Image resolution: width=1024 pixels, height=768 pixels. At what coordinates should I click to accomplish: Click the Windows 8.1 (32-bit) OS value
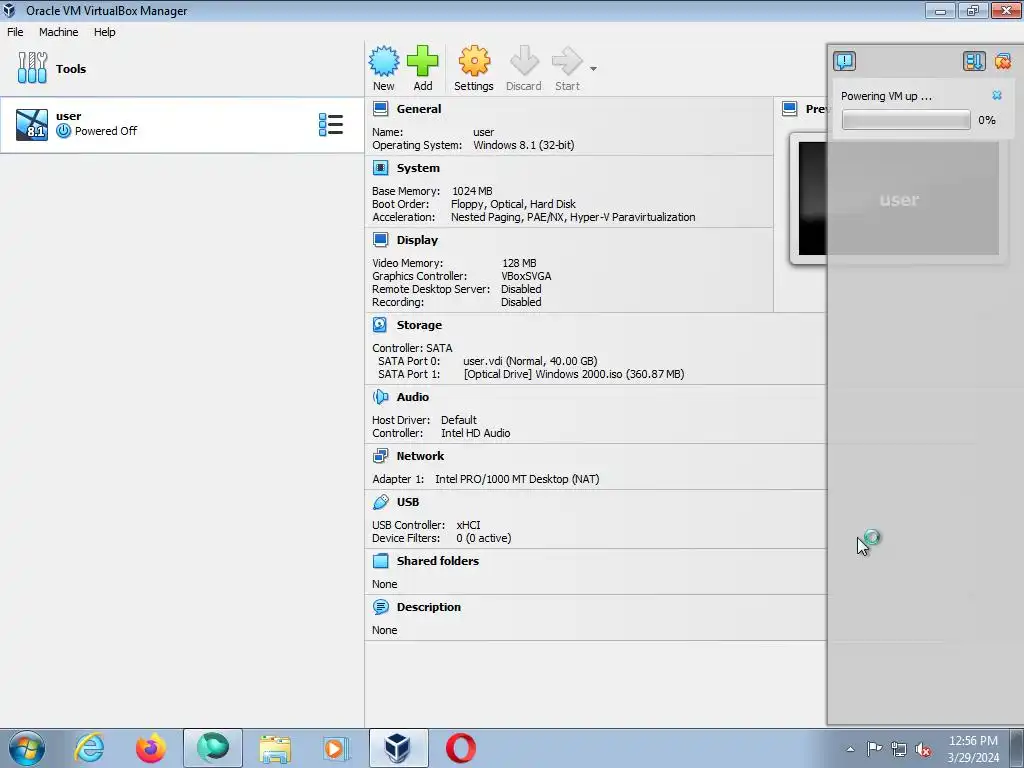pos(524,145)
